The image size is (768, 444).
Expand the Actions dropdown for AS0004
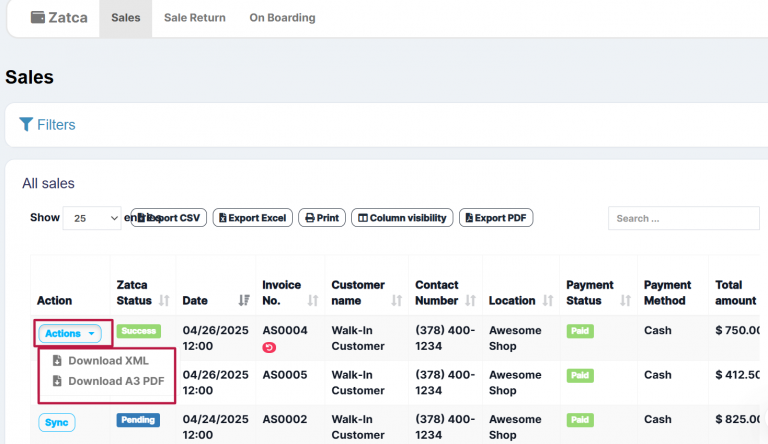[70, 333]
